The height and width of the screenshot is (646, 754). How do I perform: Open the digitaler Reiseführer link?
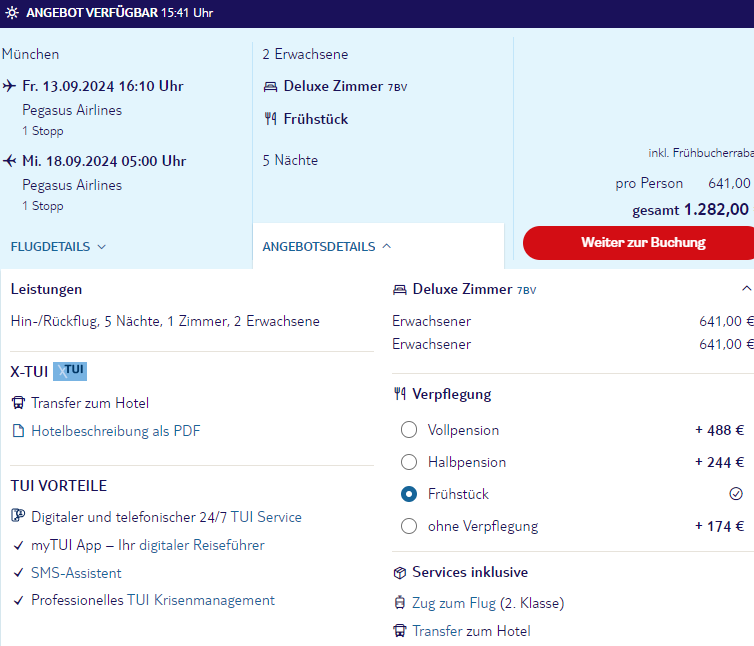point(201,545)
